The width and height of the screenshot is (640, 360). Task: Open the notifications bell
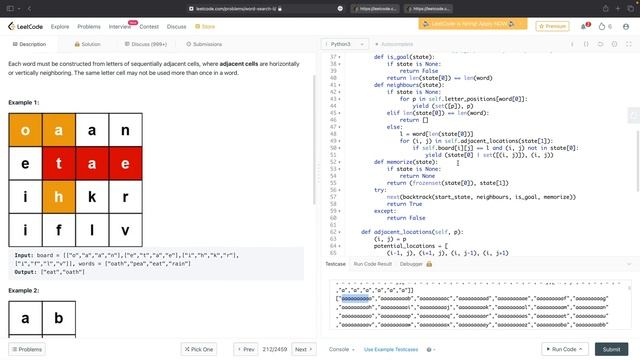pos(584,26)
